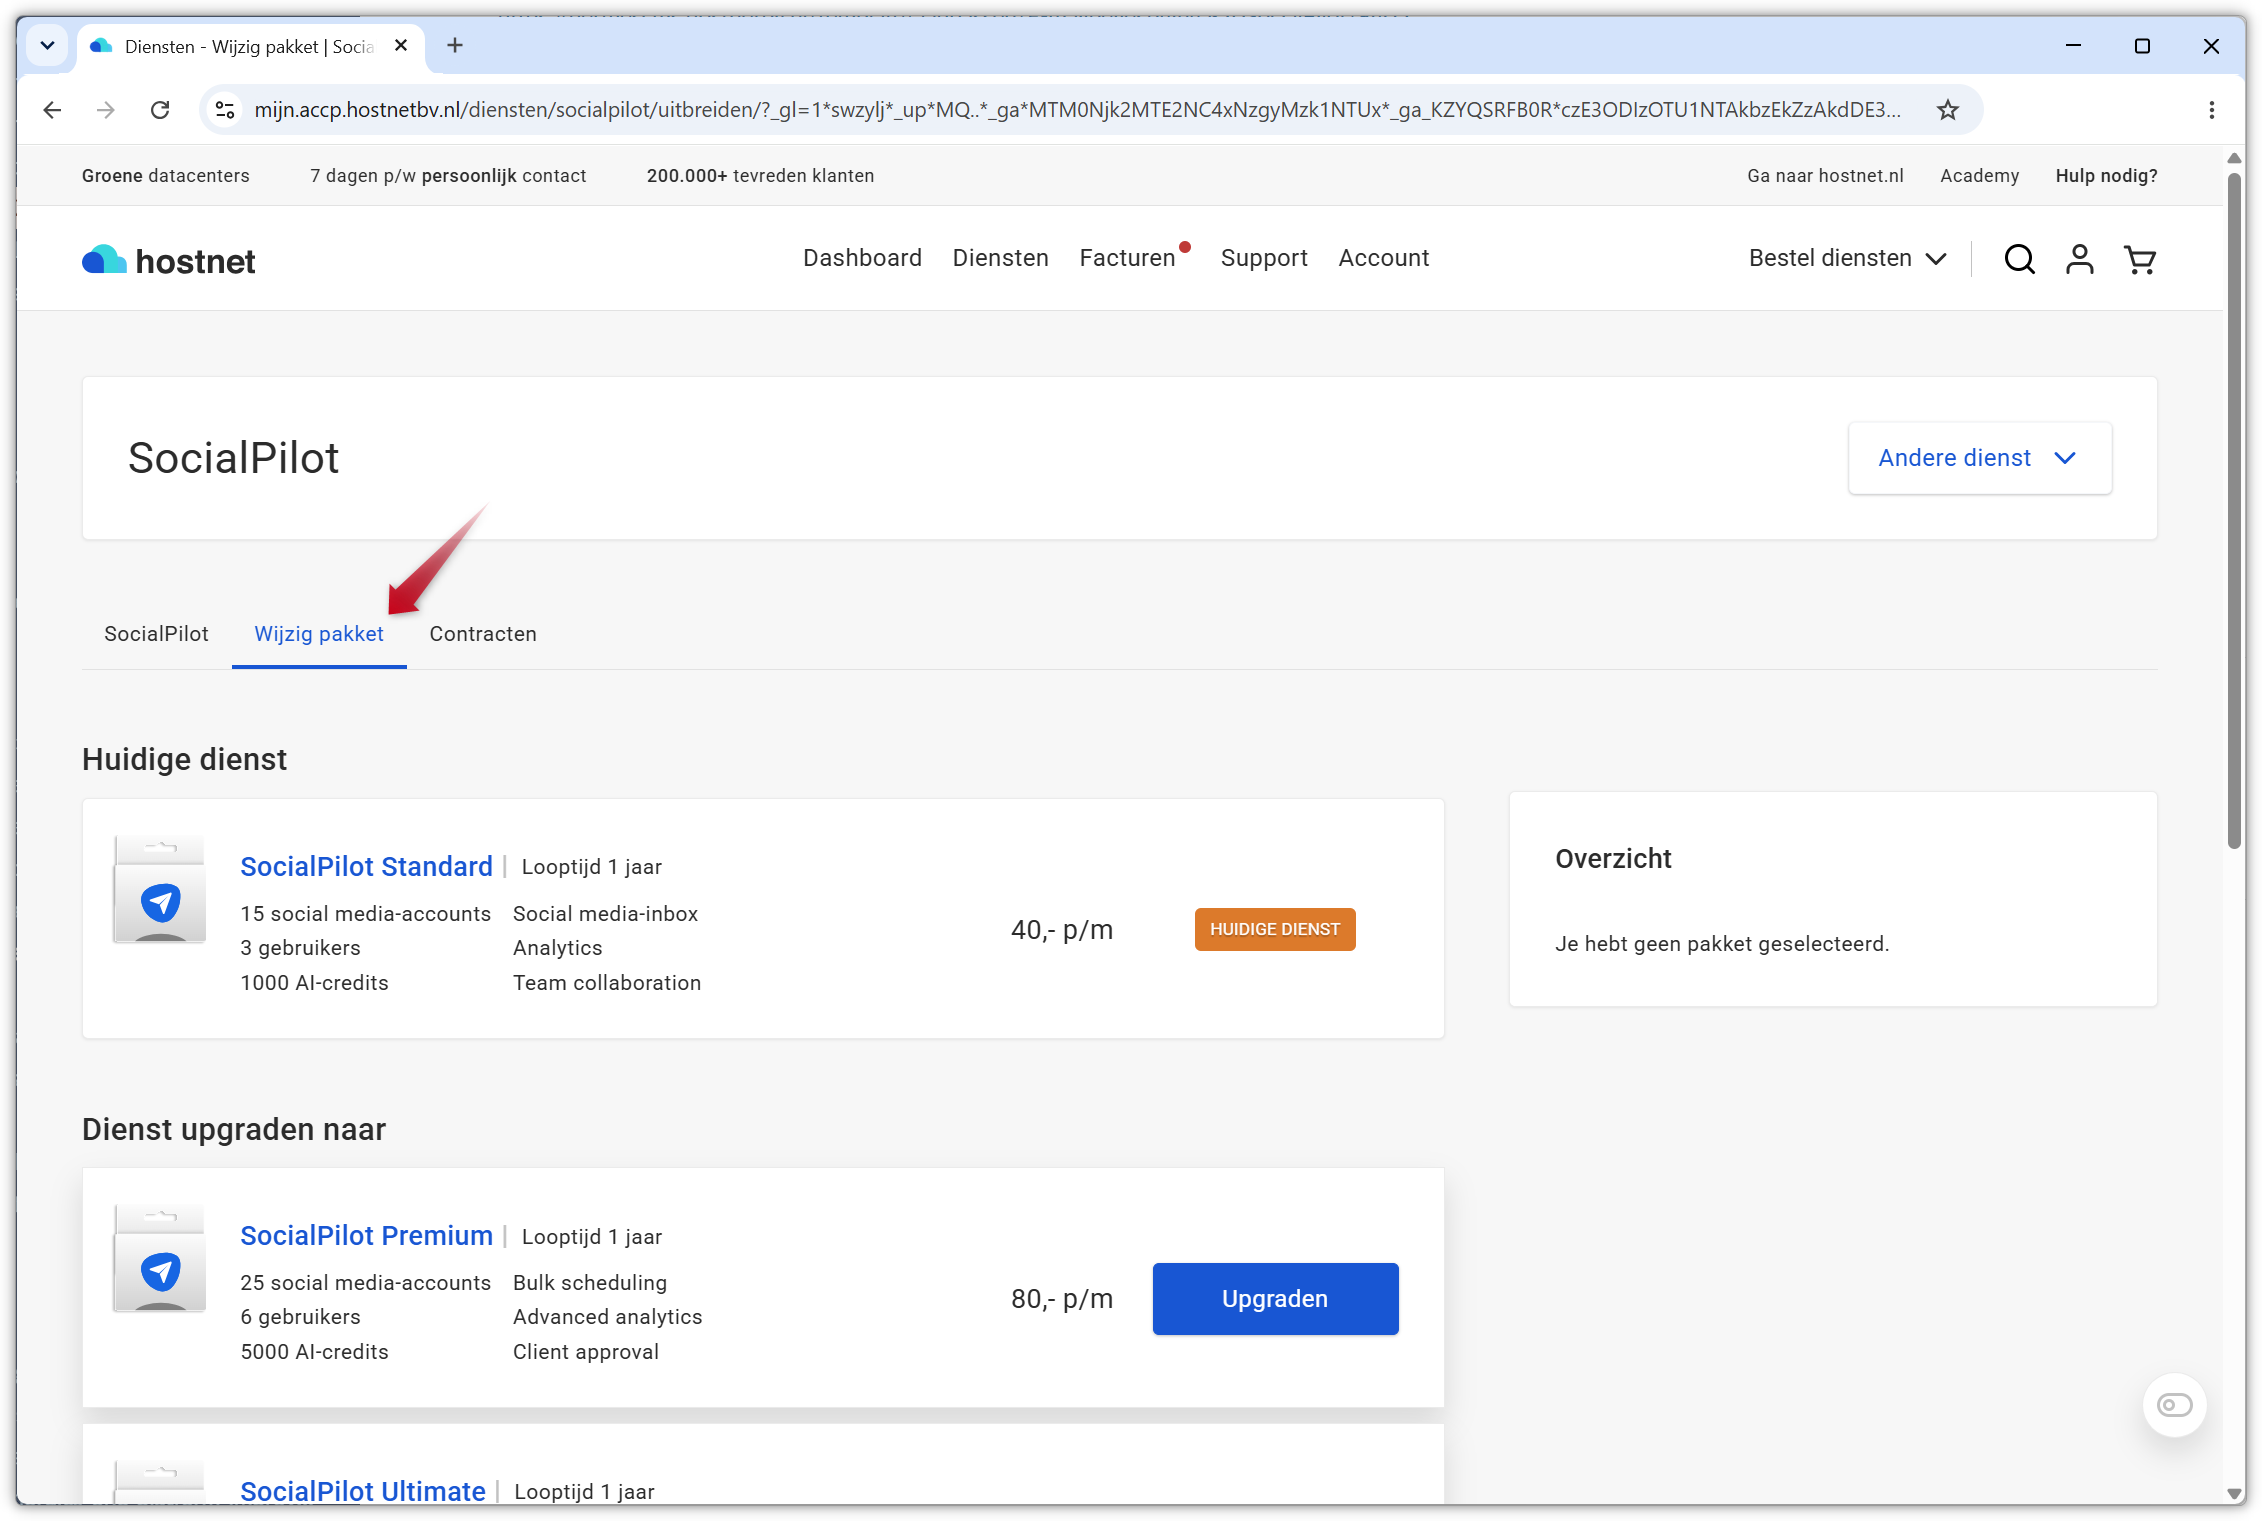Click the vertical page scrollbar
Viewport: 2262px width, 1521px height.
tap(2234, 510)
